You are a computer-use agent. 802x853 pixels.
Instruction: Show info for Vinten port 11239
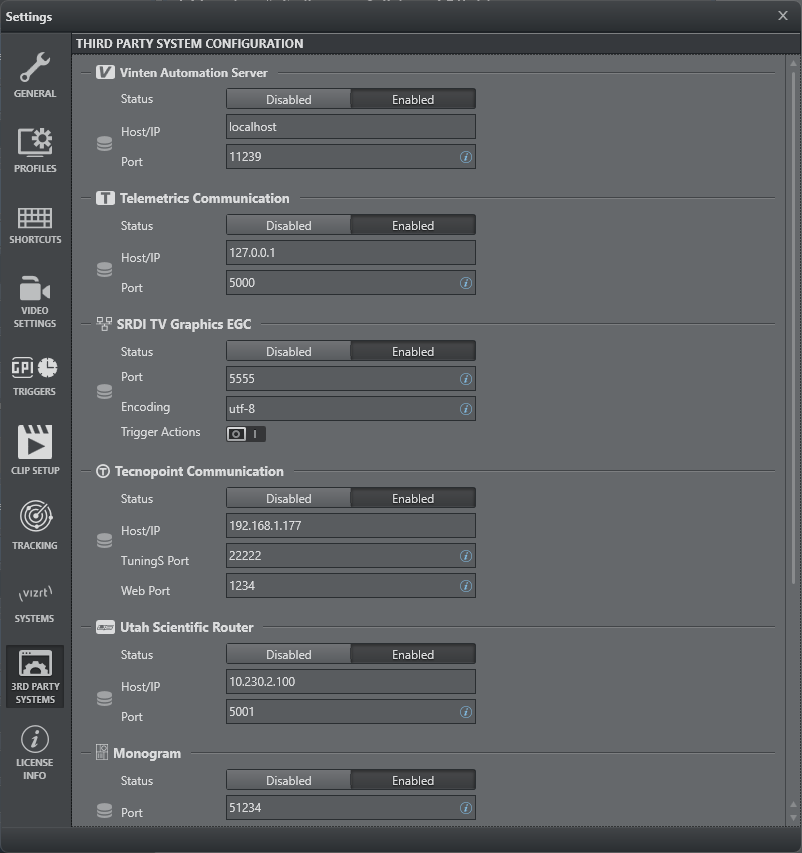(x=466, y=157)
